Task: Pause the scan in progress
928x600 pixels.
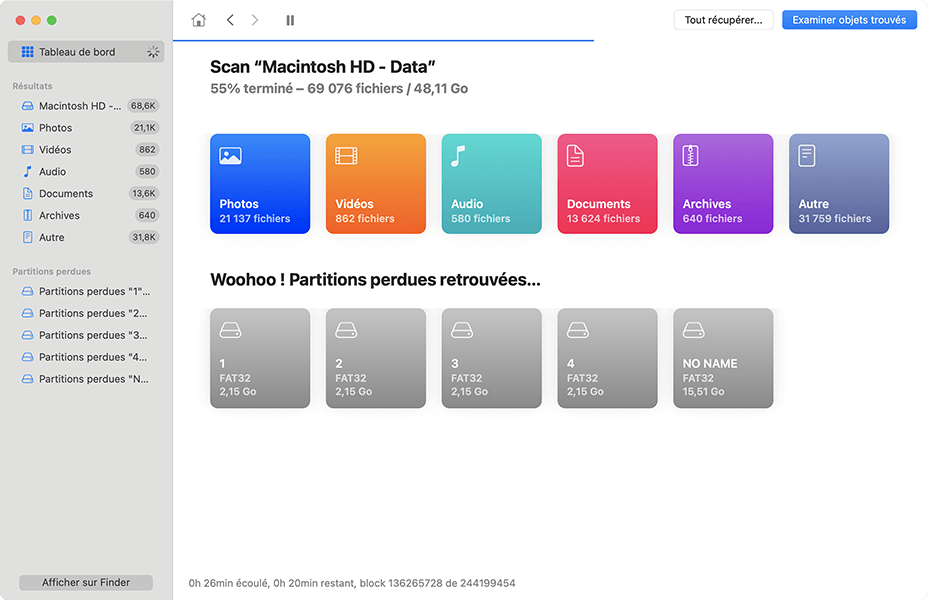Action: click(x=290, y=20)
